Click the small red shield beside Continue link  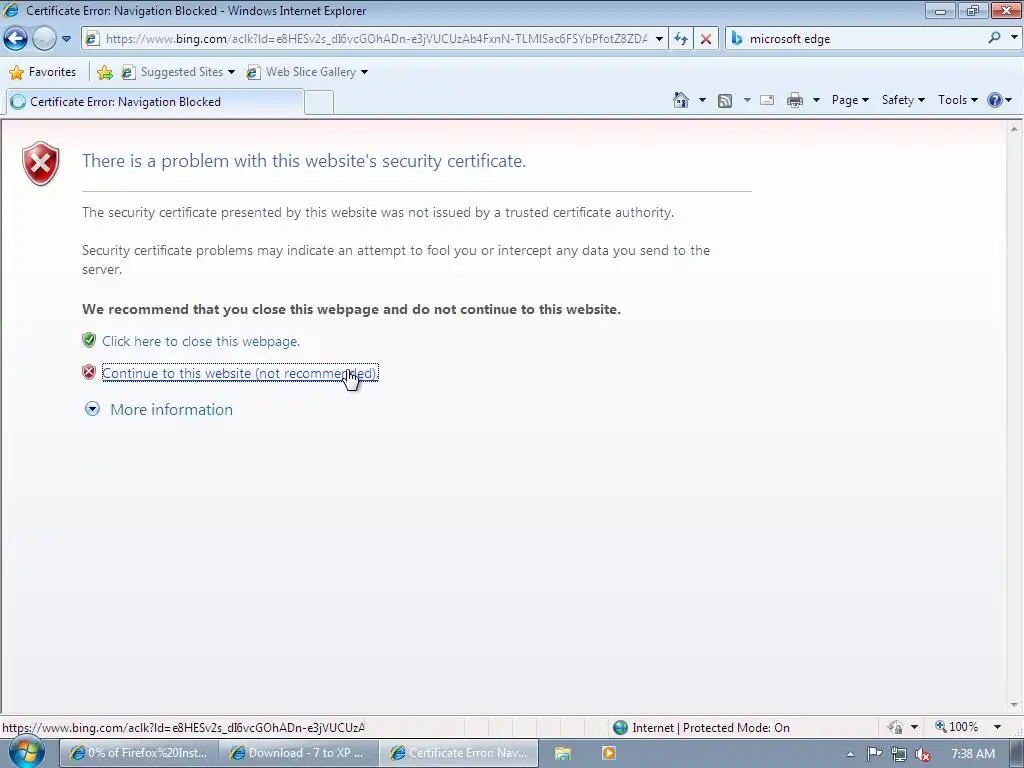[x=89, y=372]
